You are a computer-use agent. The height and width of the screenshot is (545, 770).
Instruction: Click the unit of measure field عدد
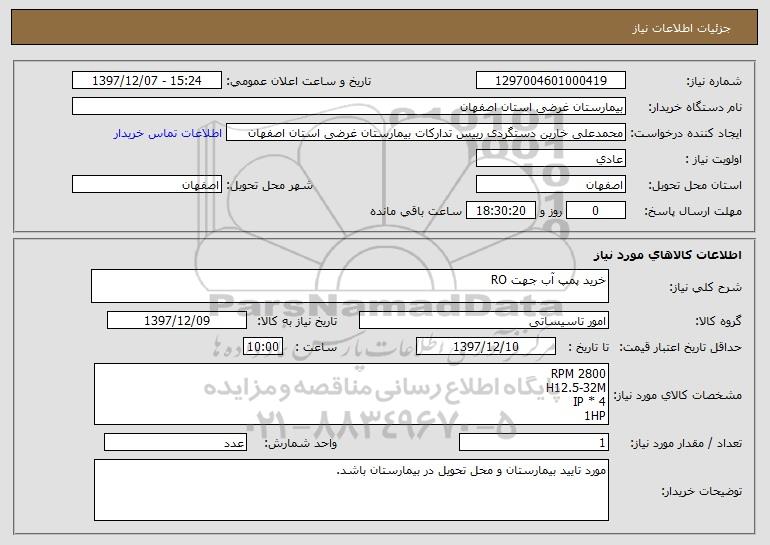point(175,442)
